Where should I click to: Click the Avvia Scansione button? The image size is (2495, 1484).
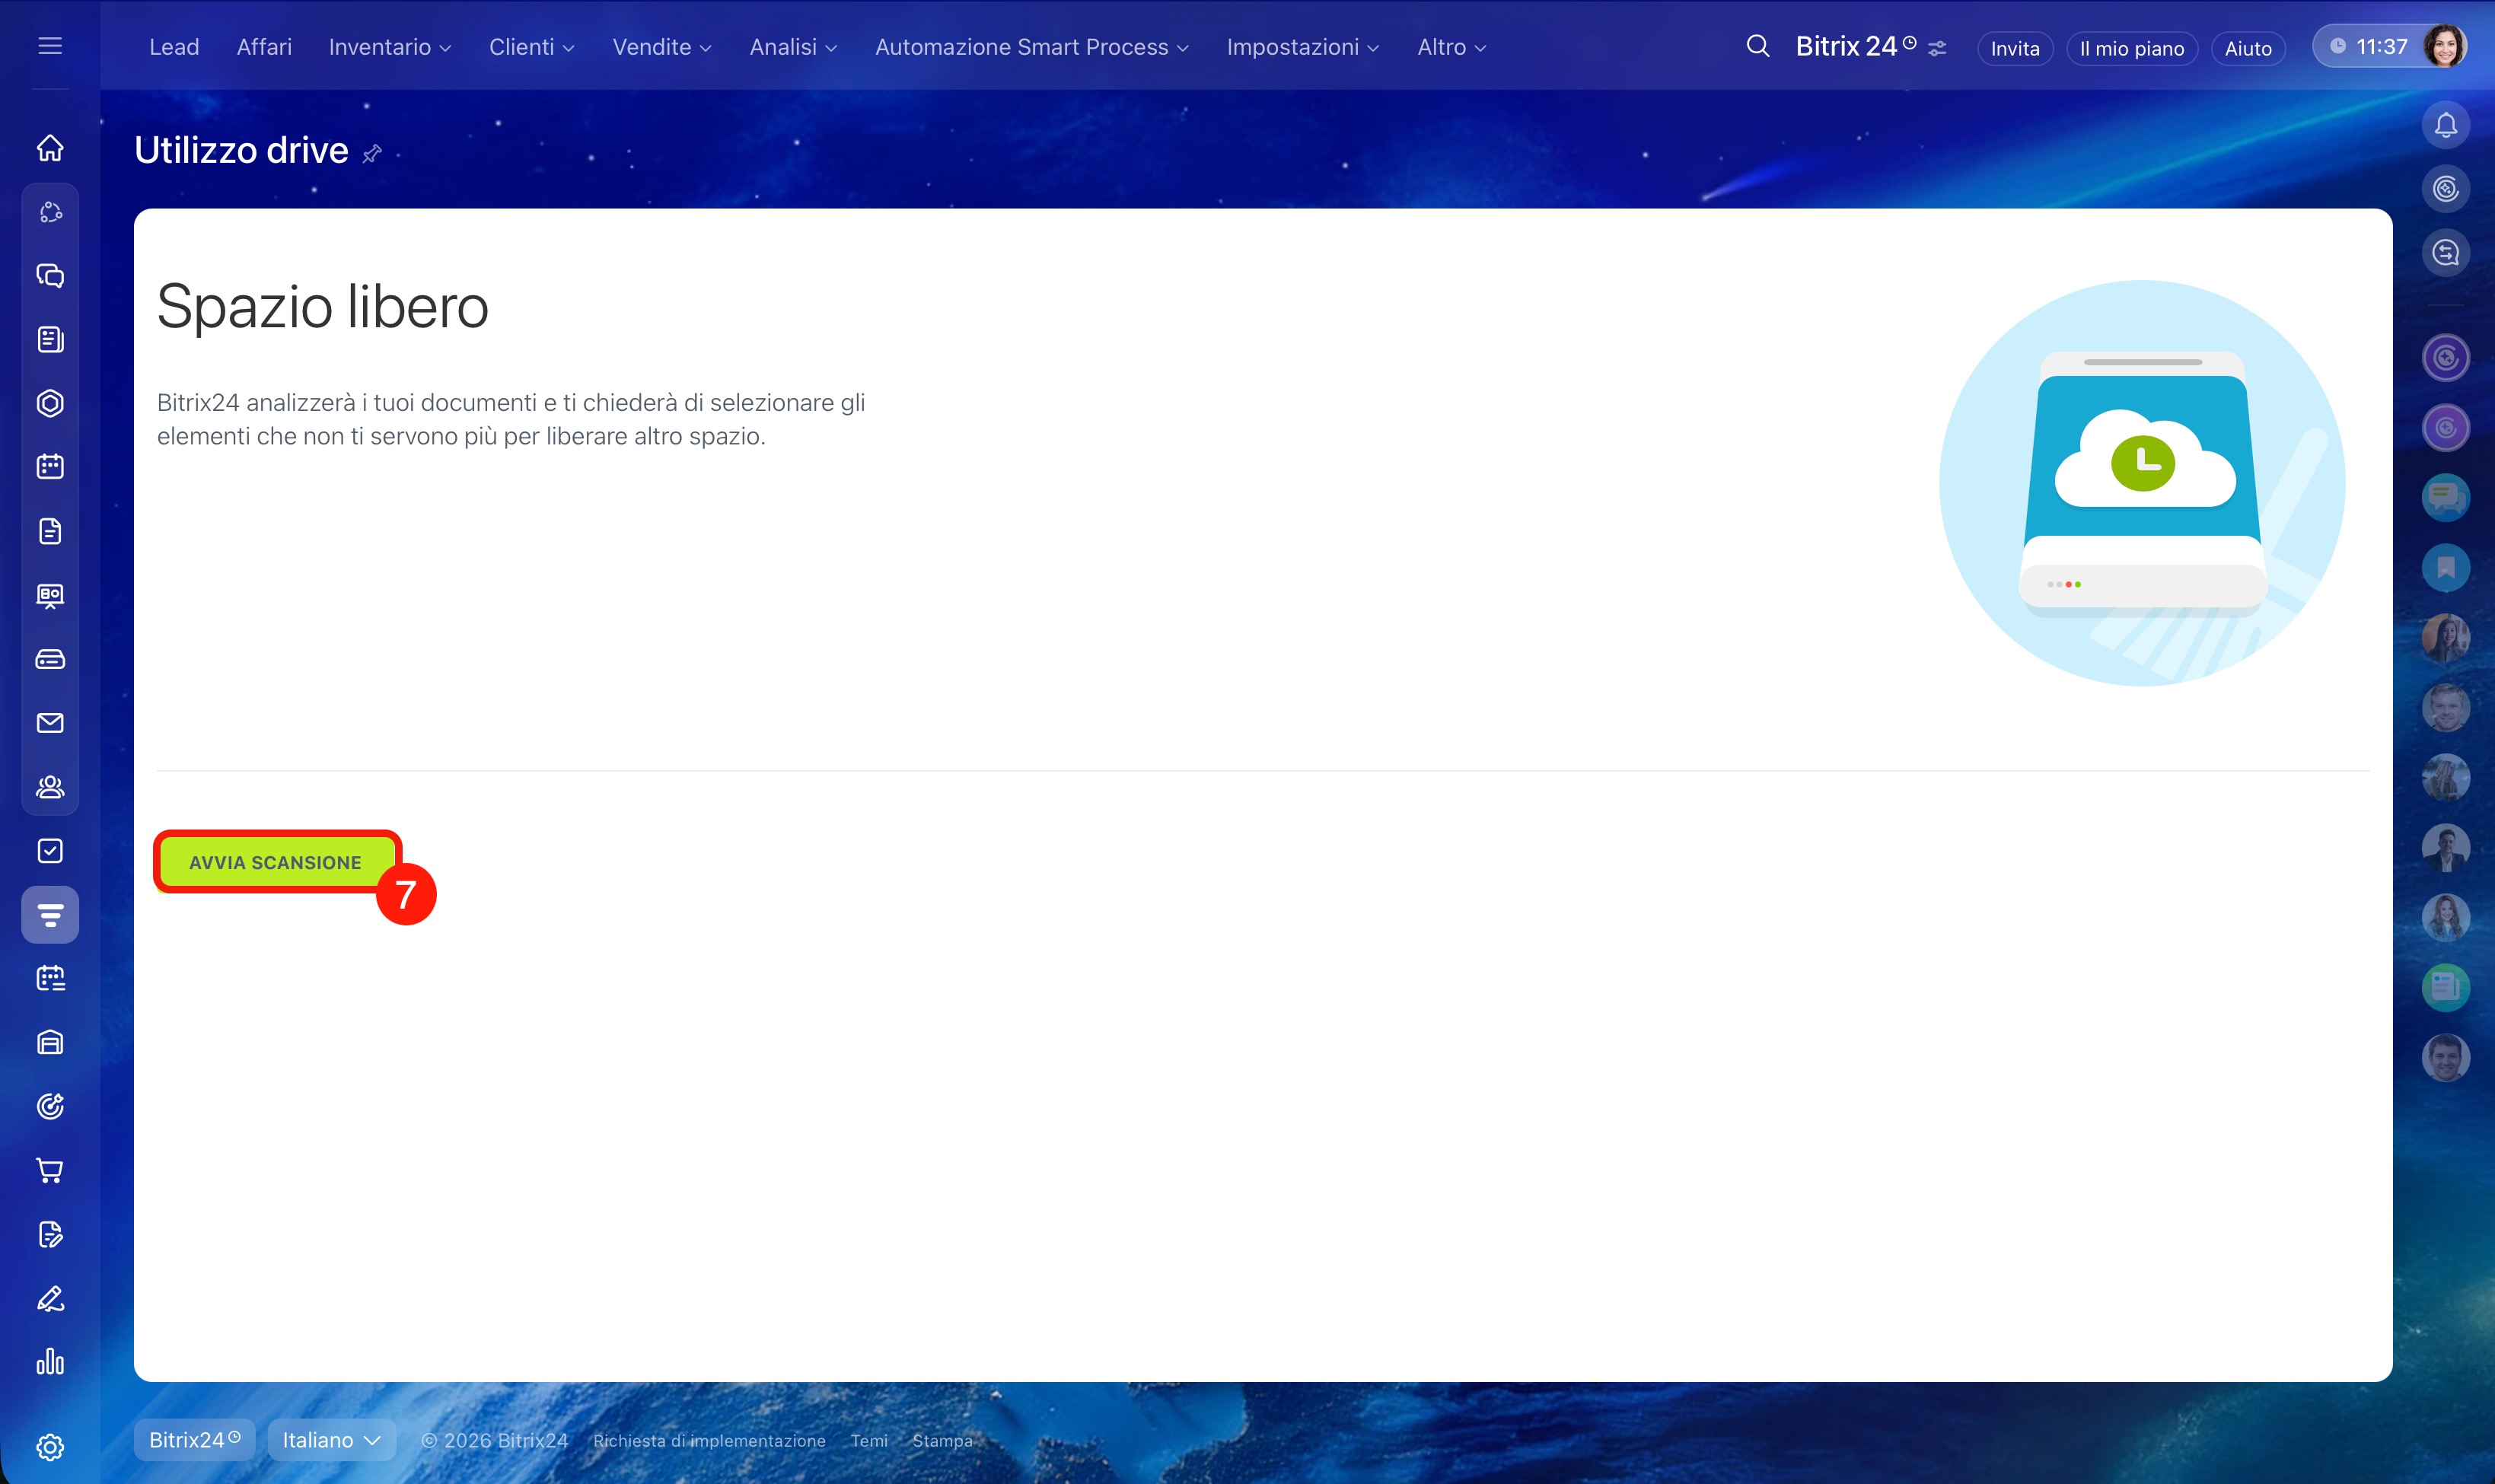point(275,862)
